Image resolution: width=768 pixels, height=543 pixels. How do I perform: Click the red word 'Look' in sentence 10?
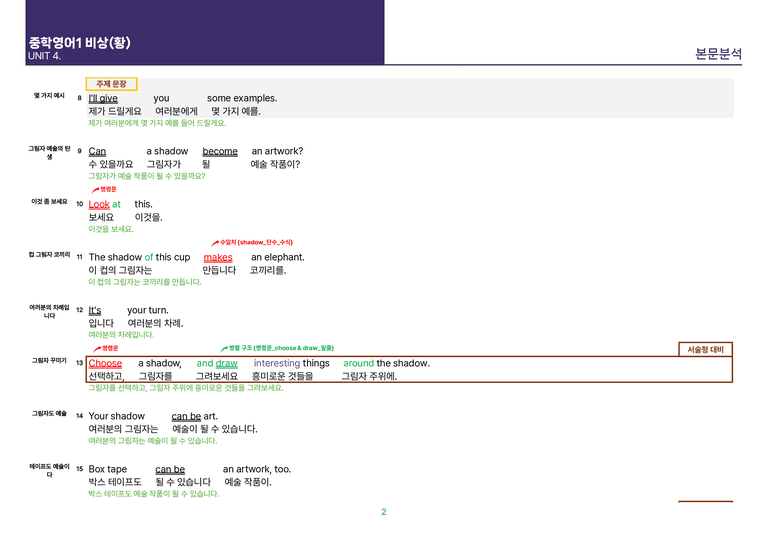[99, 204]
